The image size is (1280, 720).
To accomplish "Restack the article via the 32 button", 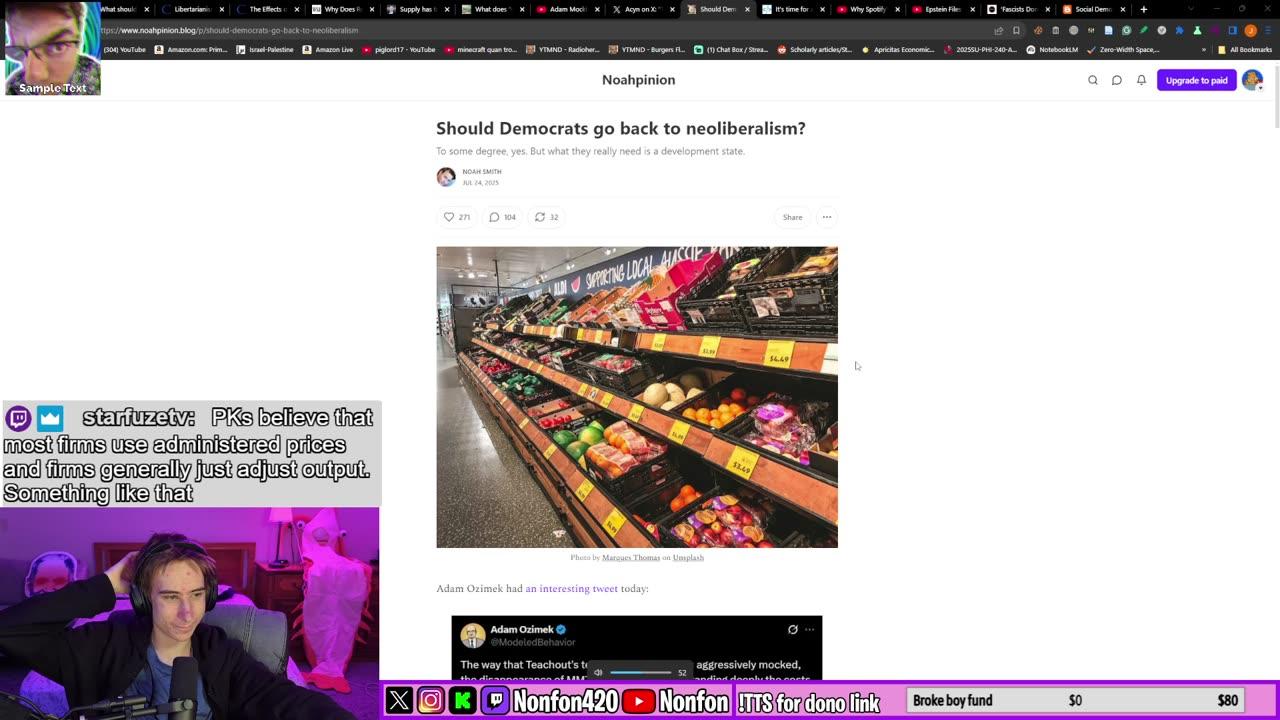I will 547,217.
